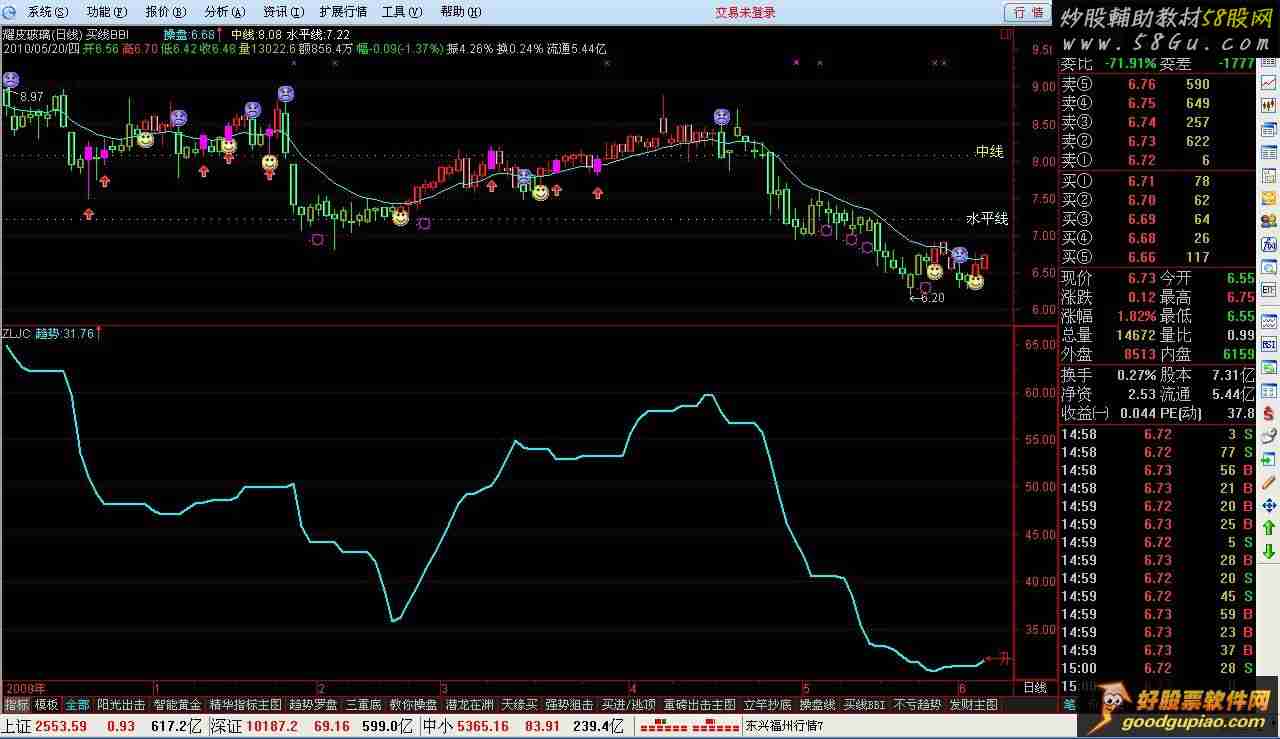The height and width of the screenshot is (739, 1280).
Task: Open the 工具 menu
Action: [x=403, y=12]
